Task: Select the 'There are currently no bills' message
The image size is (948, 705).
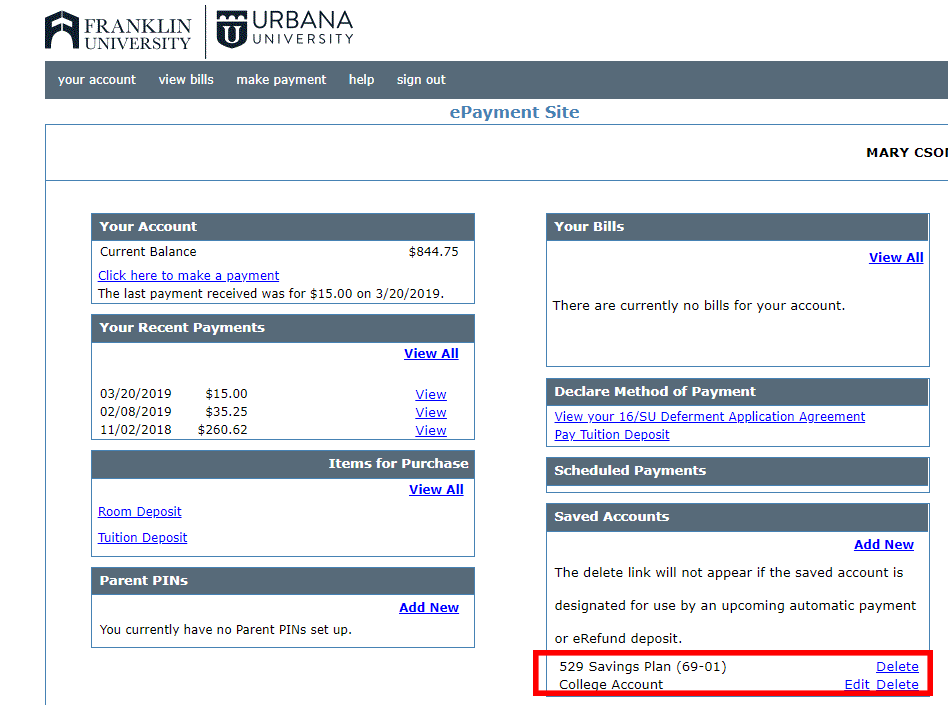Action: pos(699,306)
